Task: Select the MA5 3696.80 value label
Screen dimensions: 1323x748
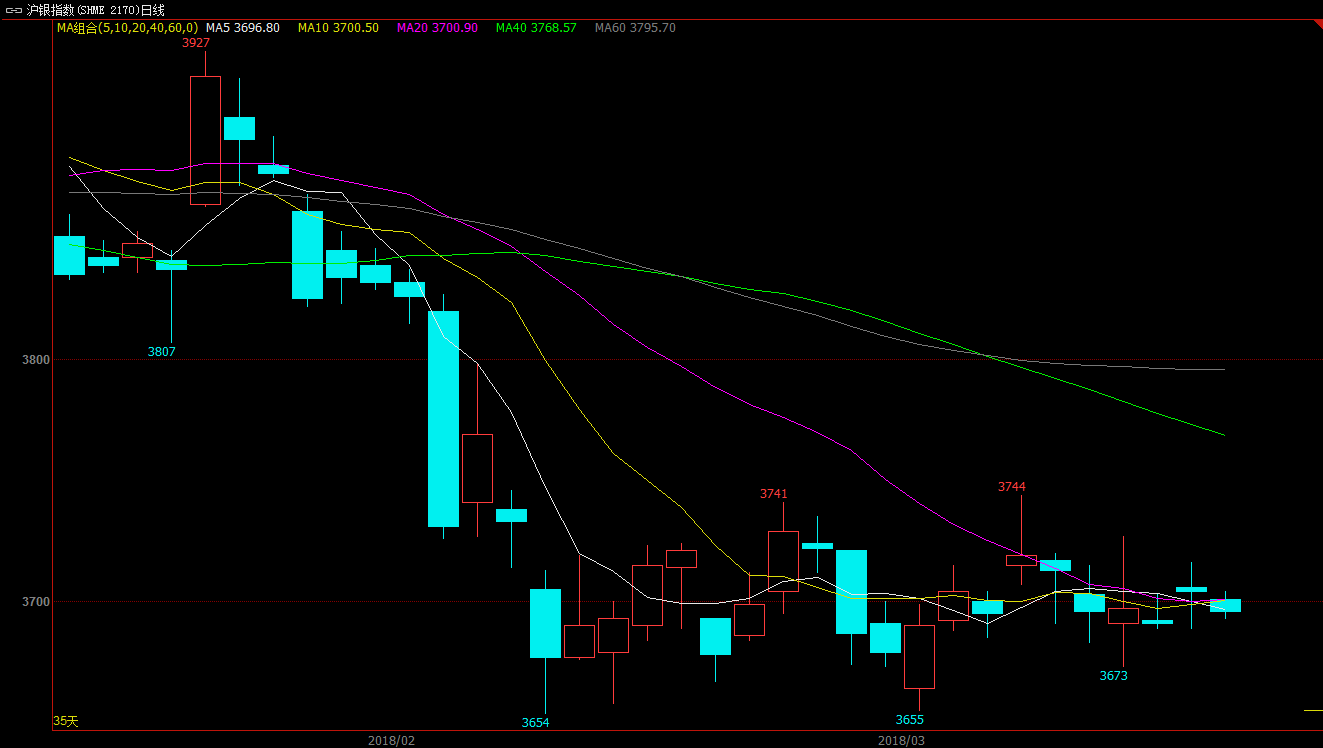Action: tap(243, 28)
